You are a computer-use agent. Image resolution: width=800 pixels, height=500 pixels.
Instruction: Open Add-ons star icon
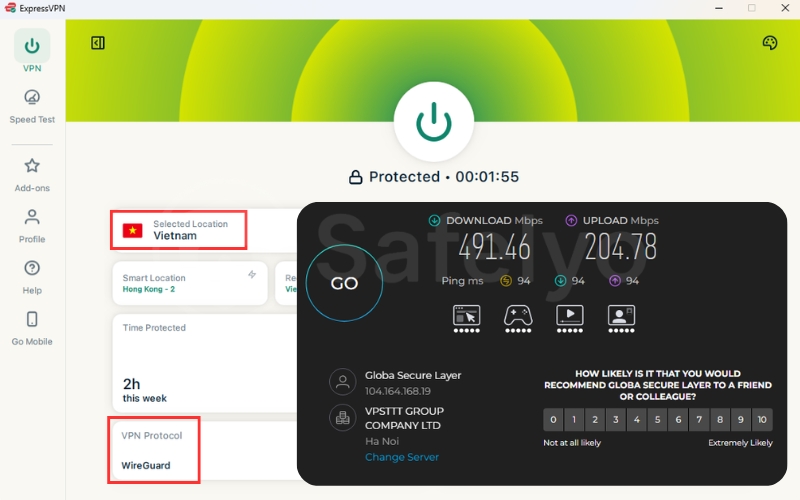coord(32,166)
